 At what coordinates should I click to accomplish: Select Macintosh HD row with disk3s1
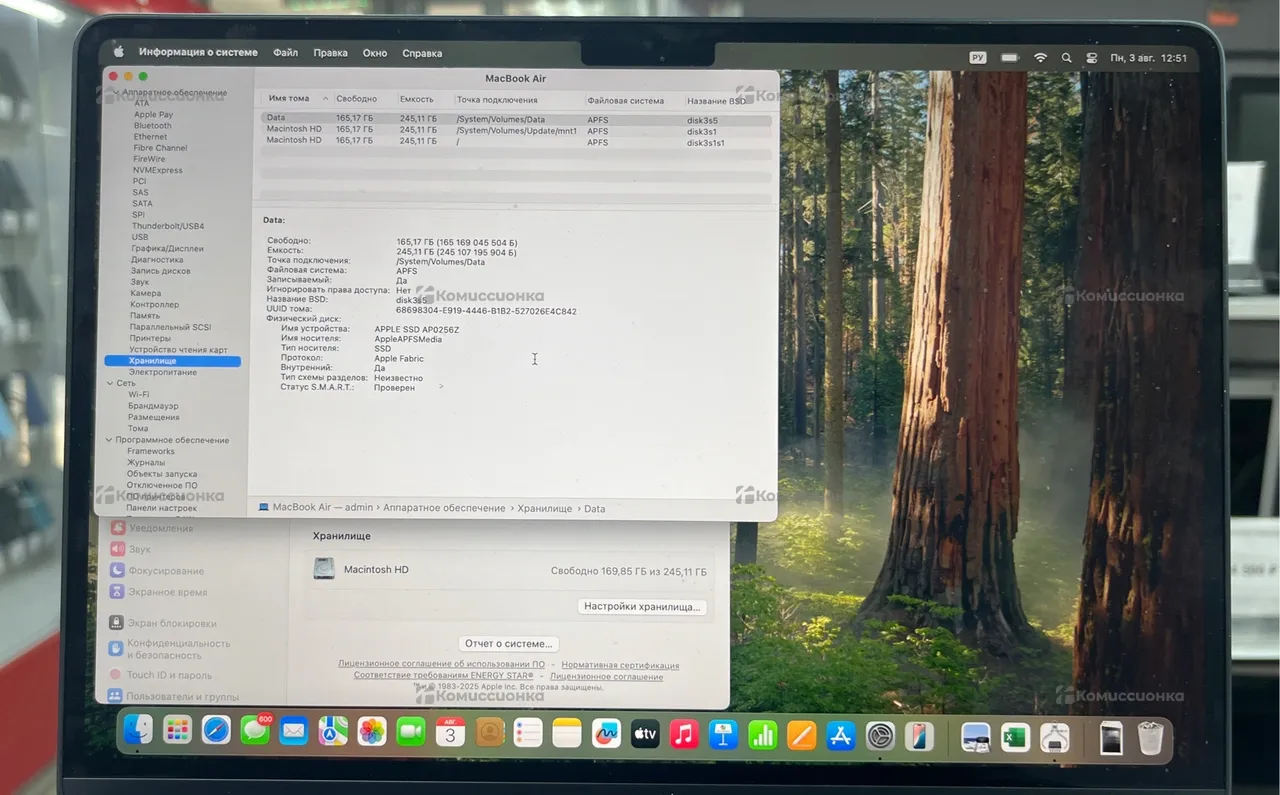click(x=515, y=130)
